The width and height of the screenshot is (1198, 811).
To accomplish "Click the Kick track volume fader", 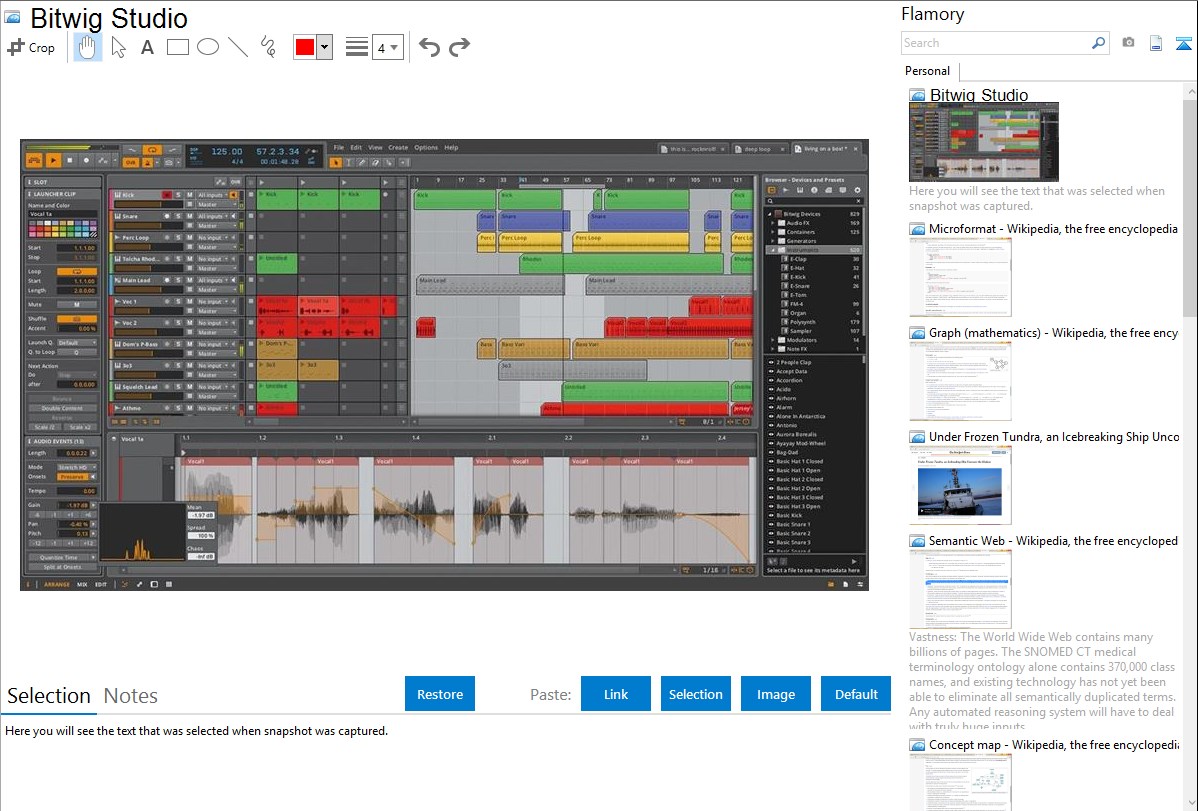I will pos(148,204).
